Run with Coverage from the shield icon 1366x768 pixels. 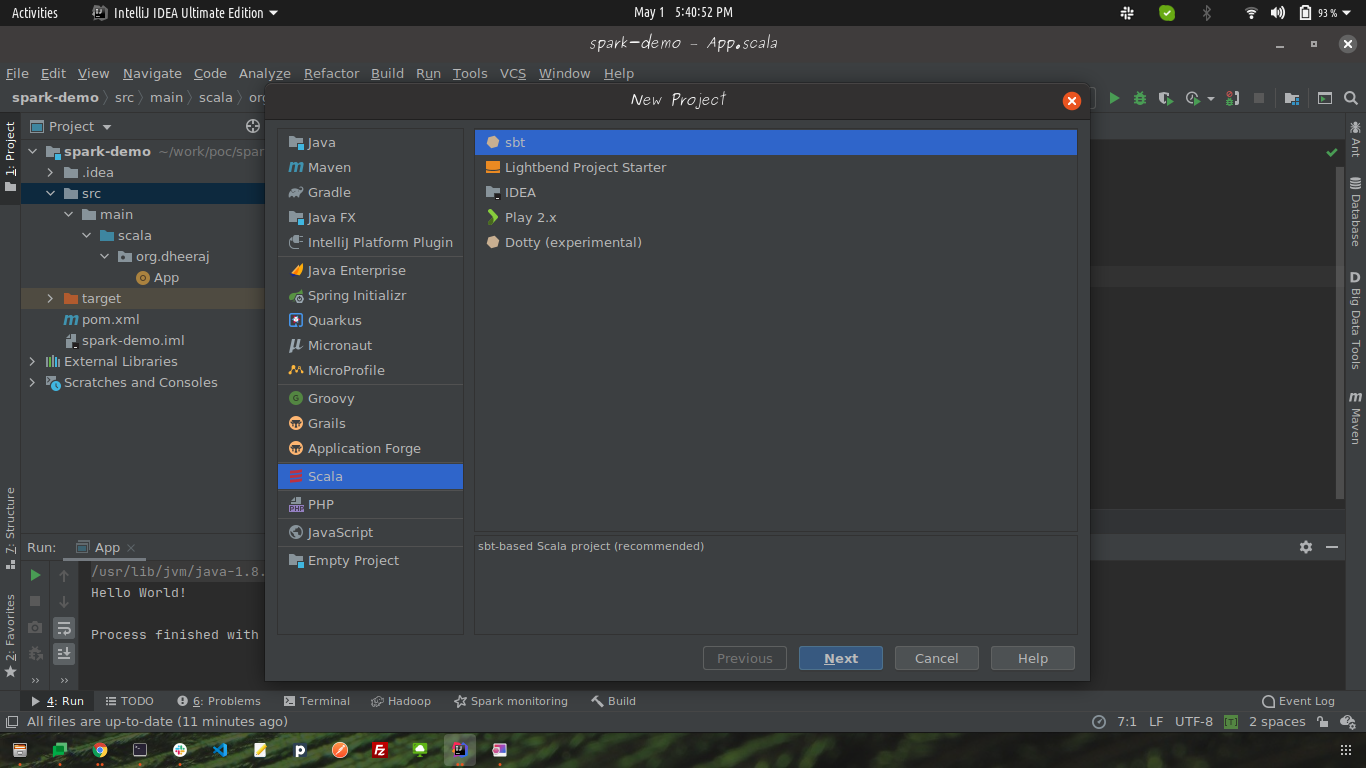[x=1165, y=98]
